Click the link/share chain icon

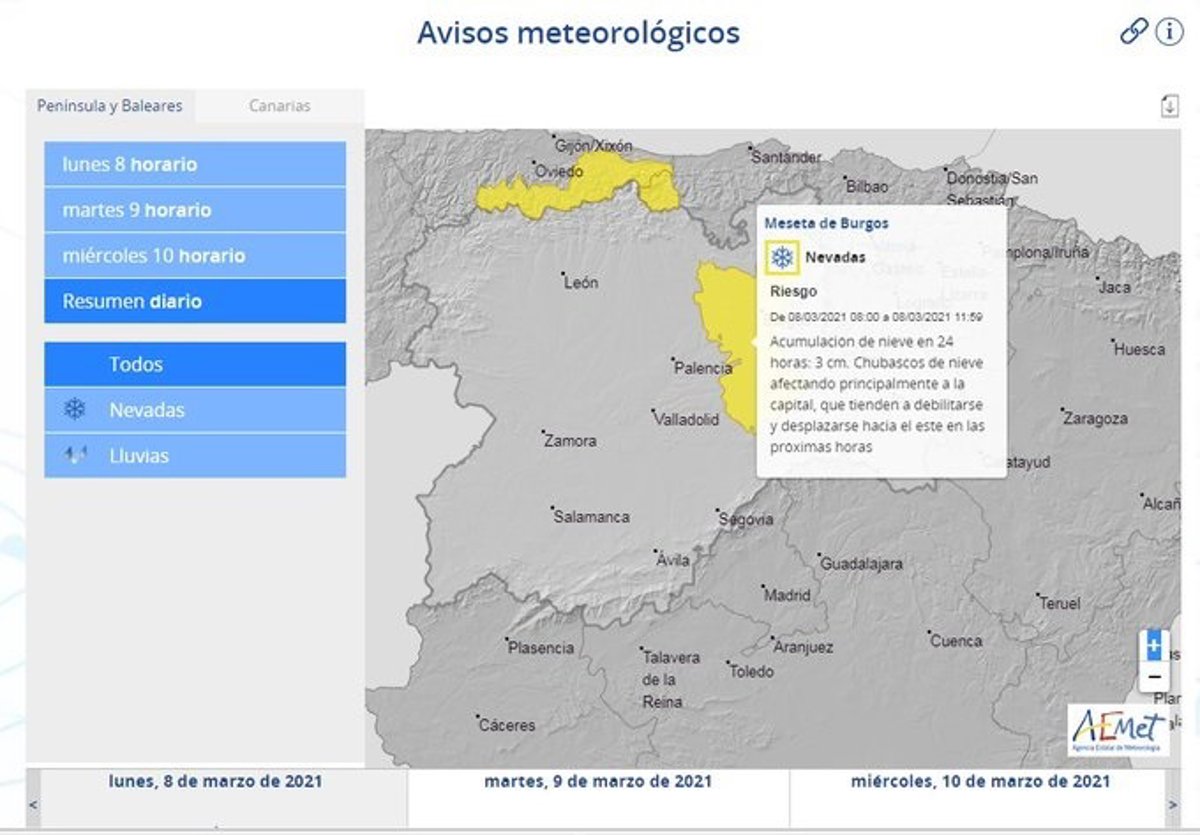(x=1133, y=32)
